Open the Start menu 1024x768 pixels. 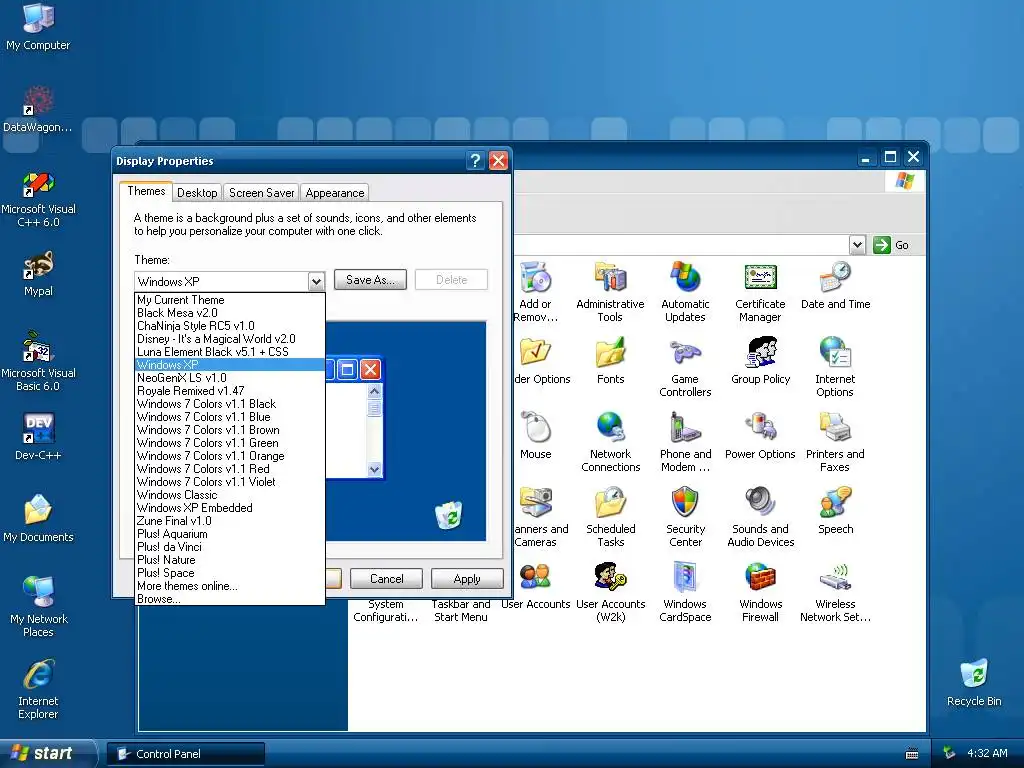coord(47,753)
